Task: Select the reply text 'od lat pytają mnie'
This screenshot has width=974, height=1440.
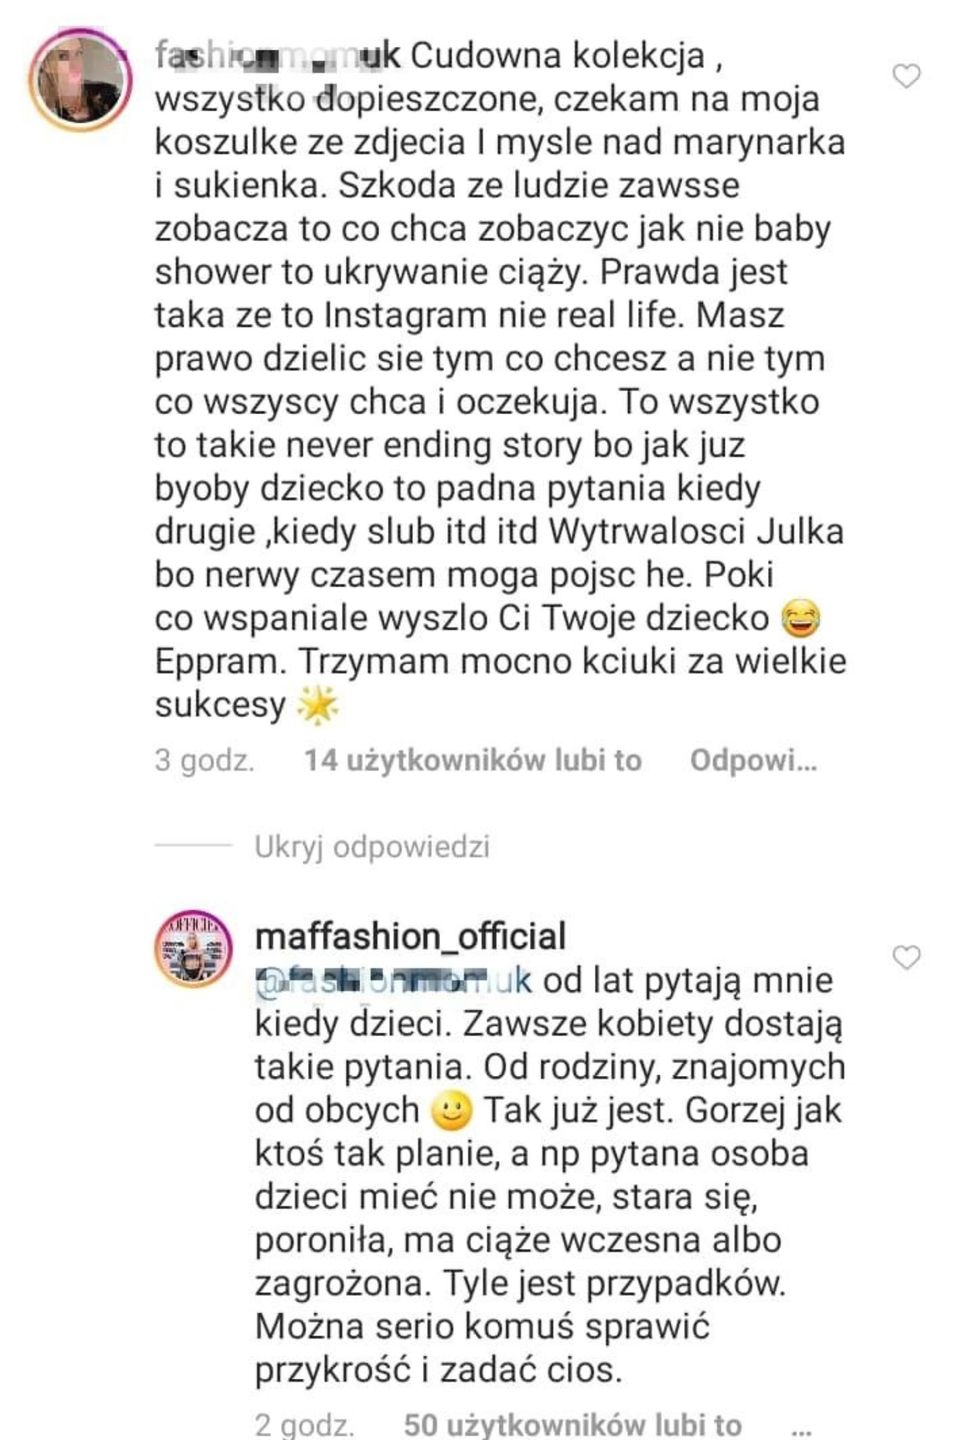Action: click(688, 979)
